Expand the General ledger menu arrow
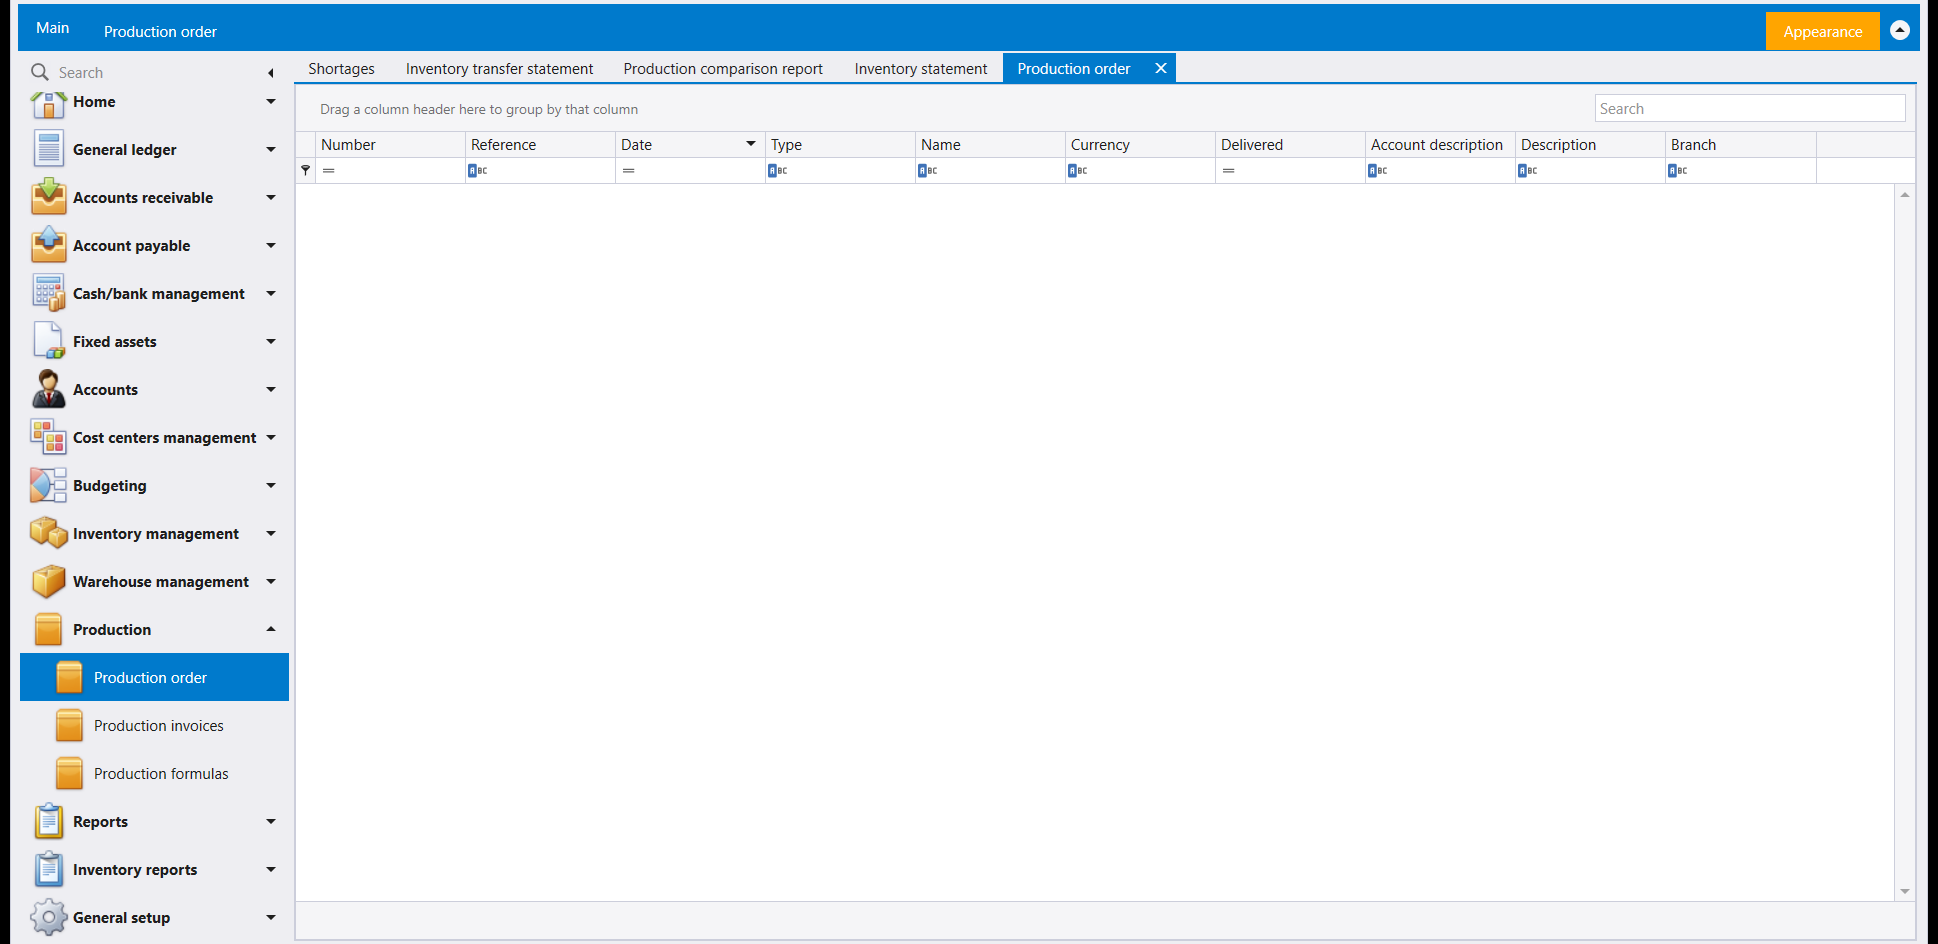Screen dimensions: 1938x944 click(x=271, y=149)
